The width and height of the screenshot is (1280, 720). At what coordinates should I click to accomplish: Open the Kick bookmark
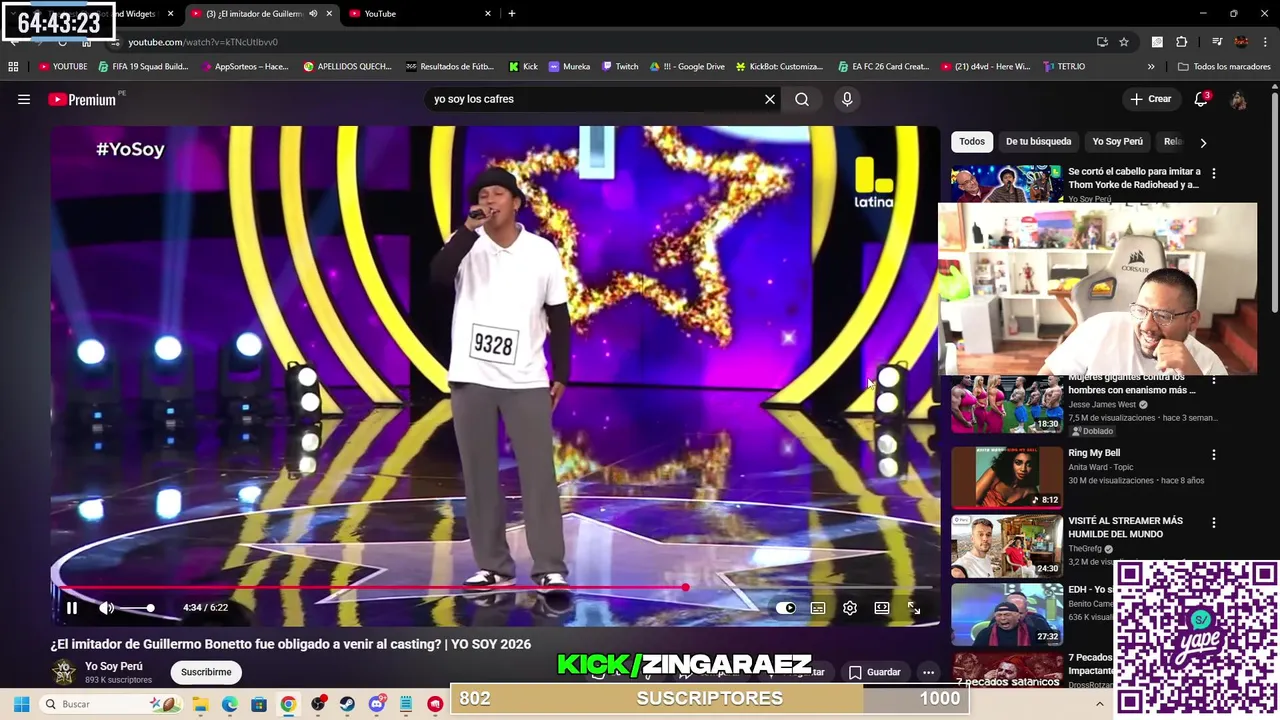pyautogui.click(x=523, y=67)
